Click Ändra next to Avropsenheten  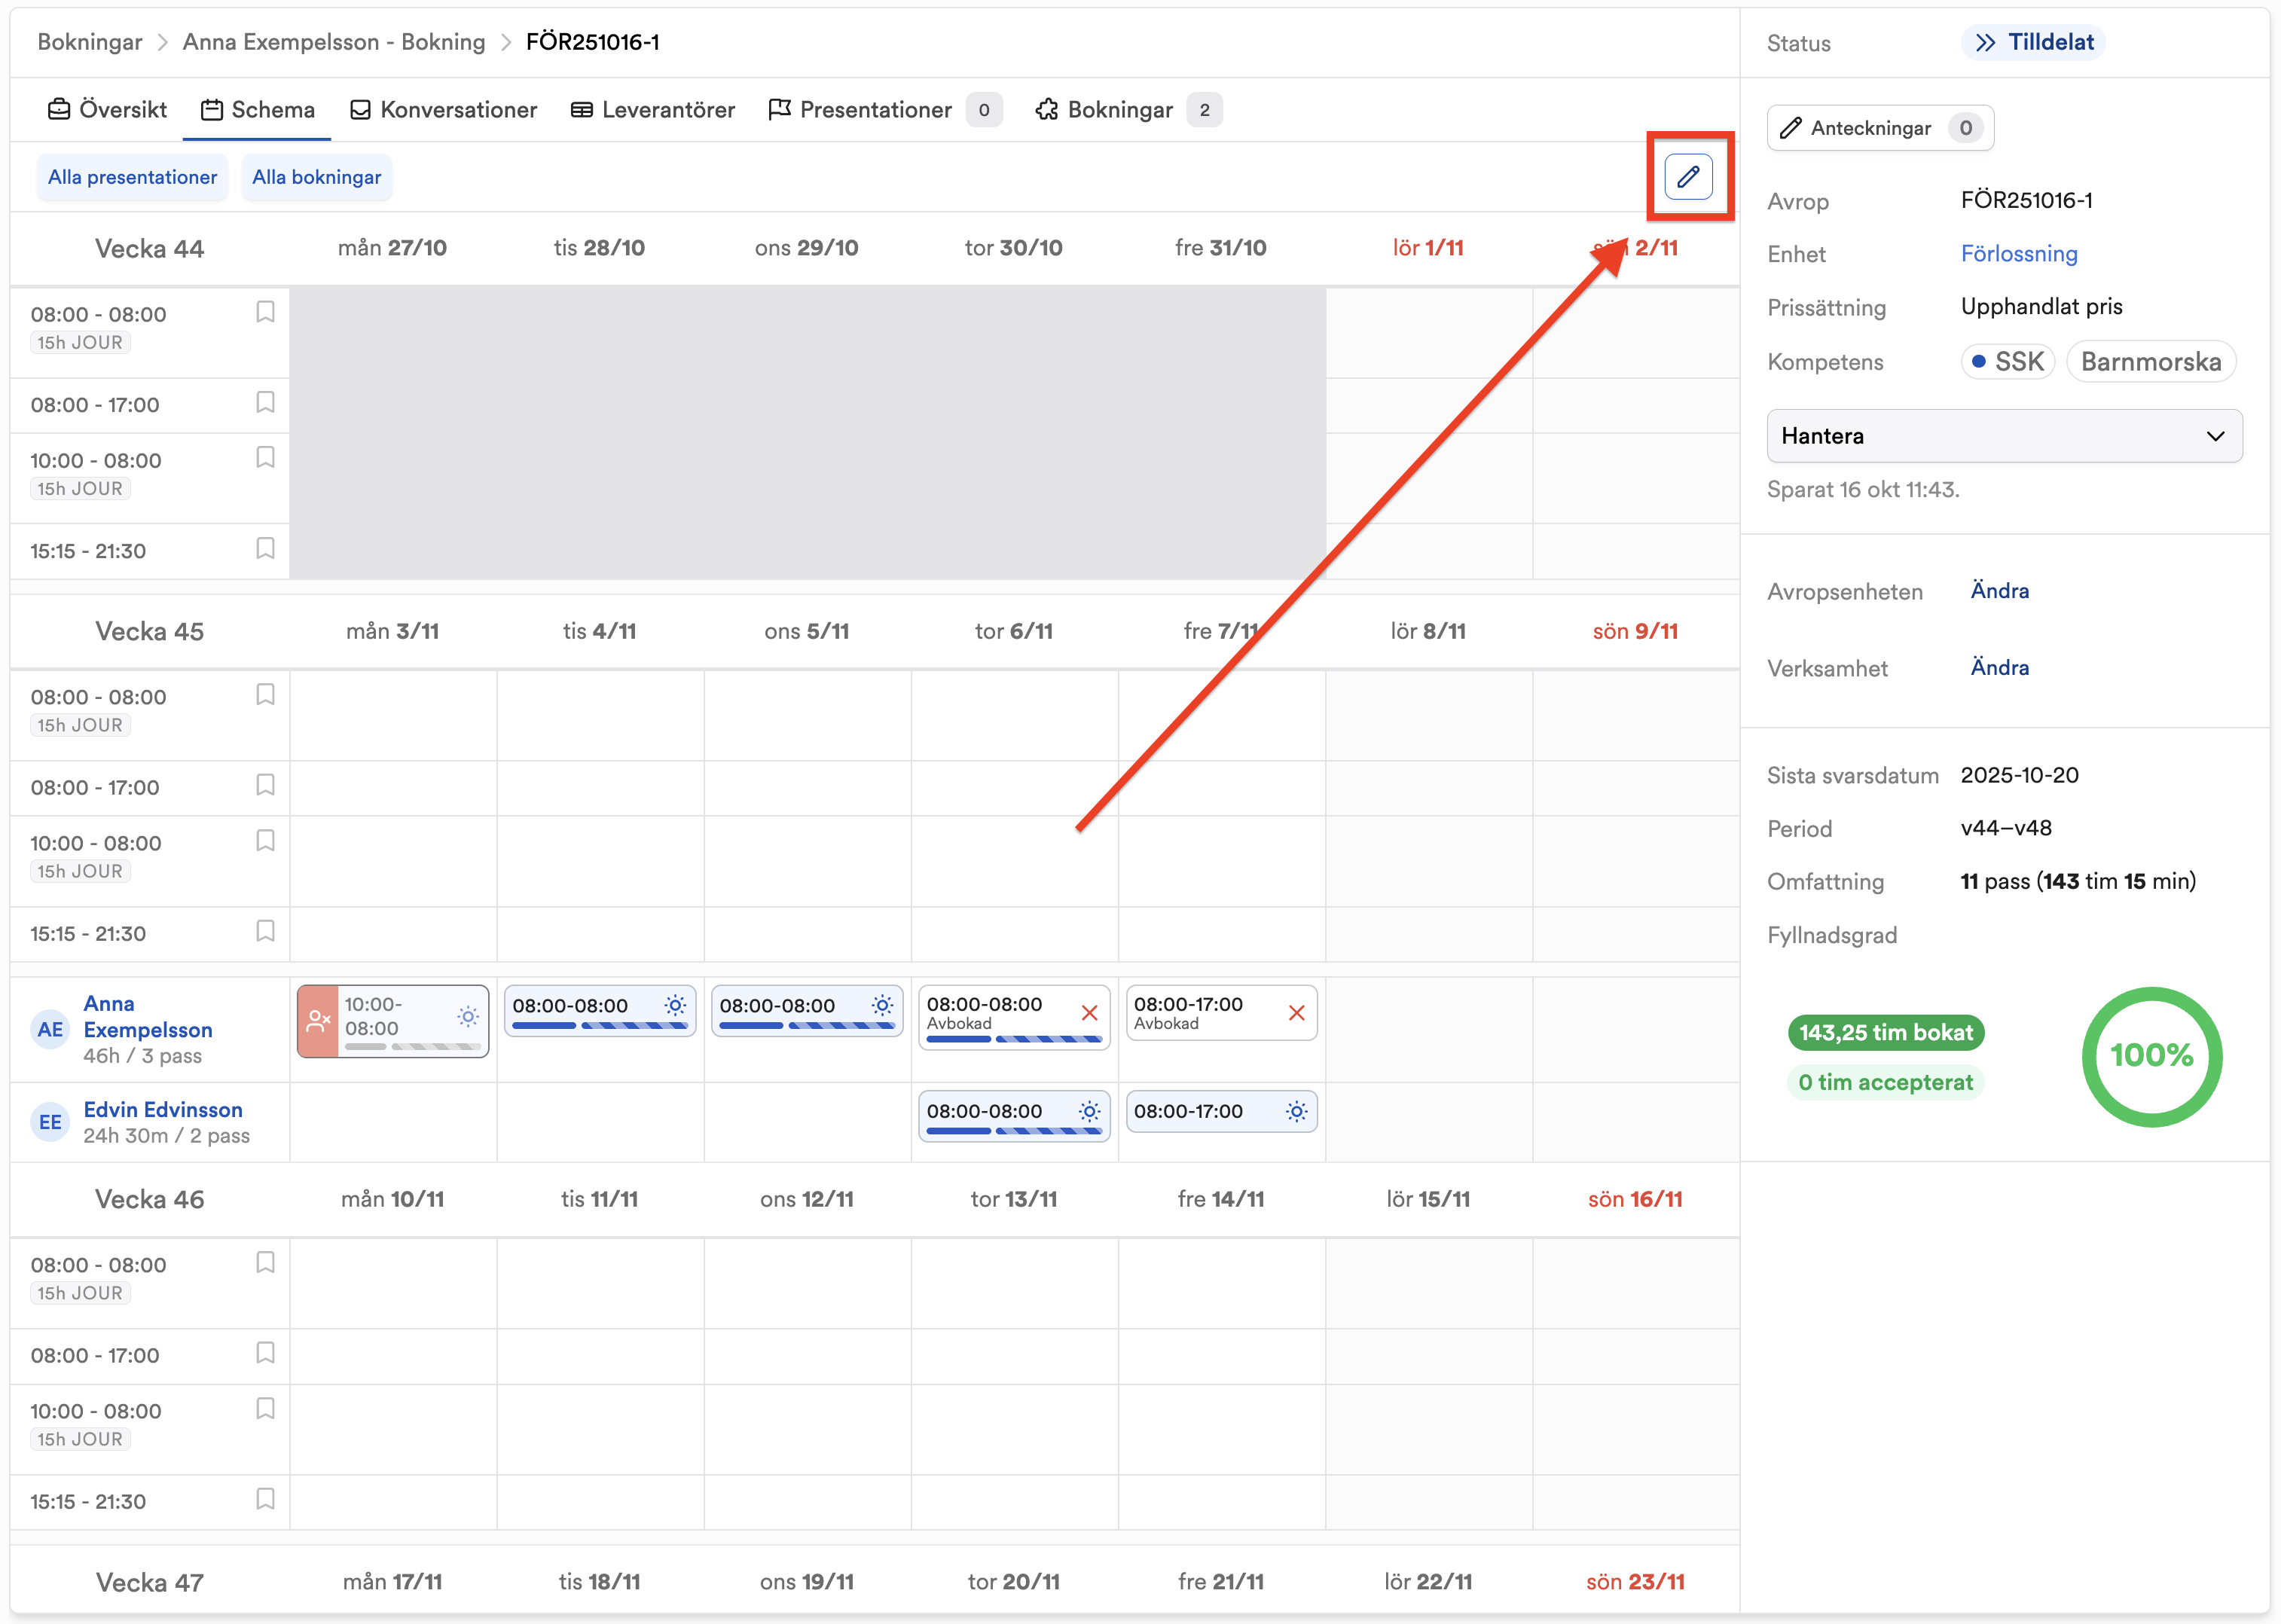(x=1999, y=591)
